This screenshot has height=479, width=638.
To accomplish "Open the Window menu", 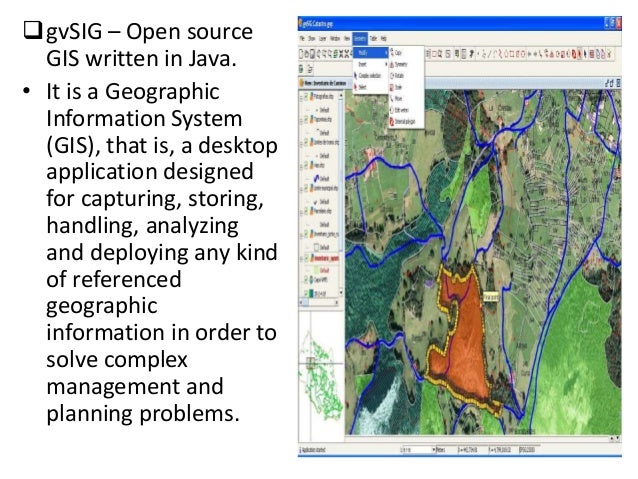I will [x=335, y=39].
